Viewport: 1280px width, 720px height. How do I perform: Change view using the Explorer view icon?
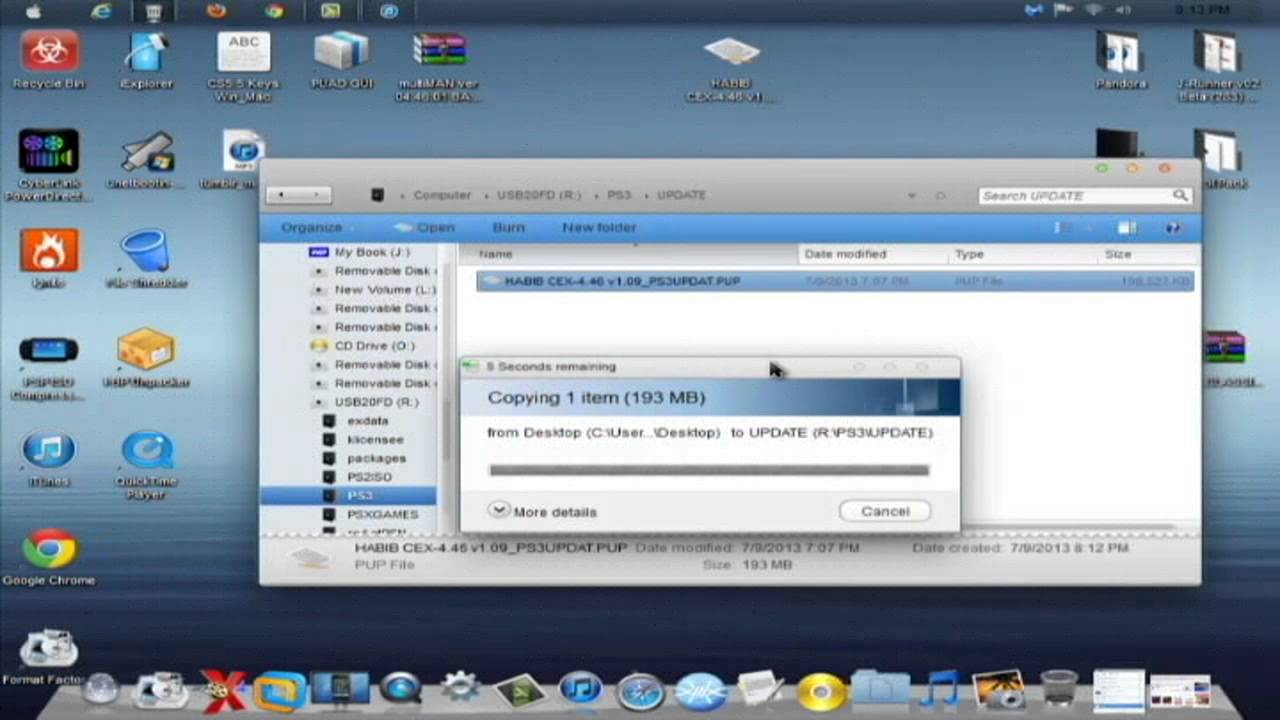point(1063,228)
